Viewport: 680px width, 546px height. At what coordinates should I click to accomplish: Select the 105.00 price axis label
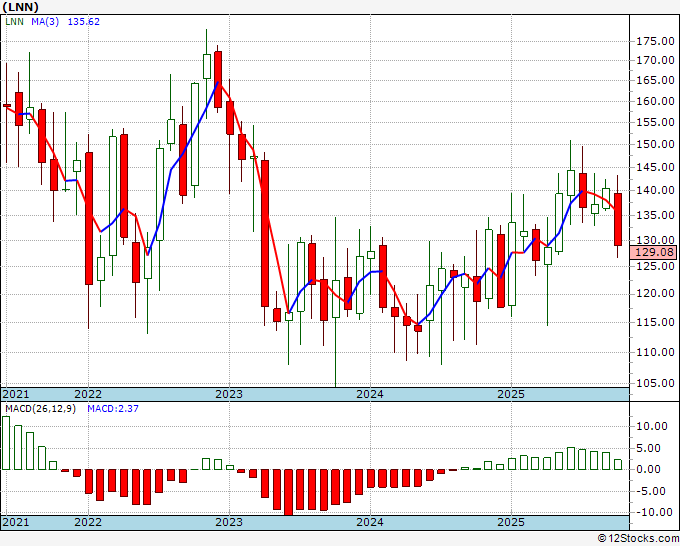pos(655,383)
